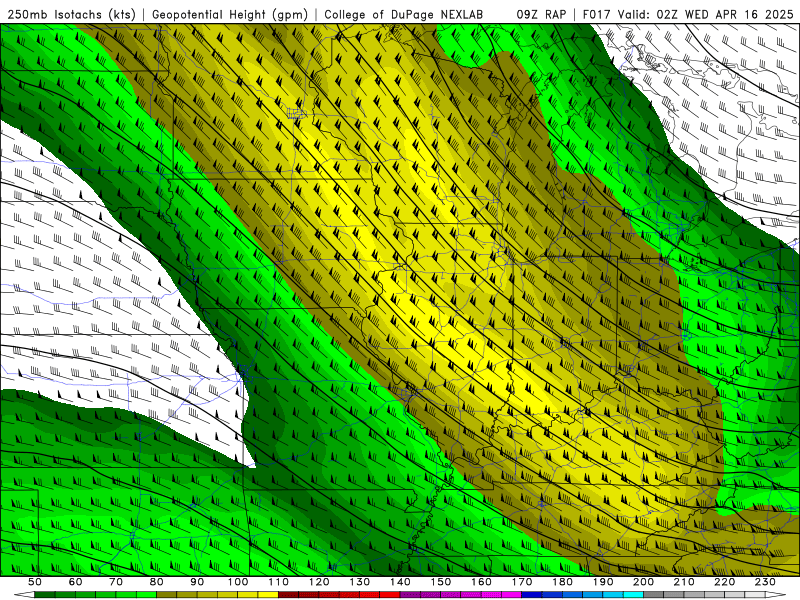Click the legend value 130

(360, 582)
